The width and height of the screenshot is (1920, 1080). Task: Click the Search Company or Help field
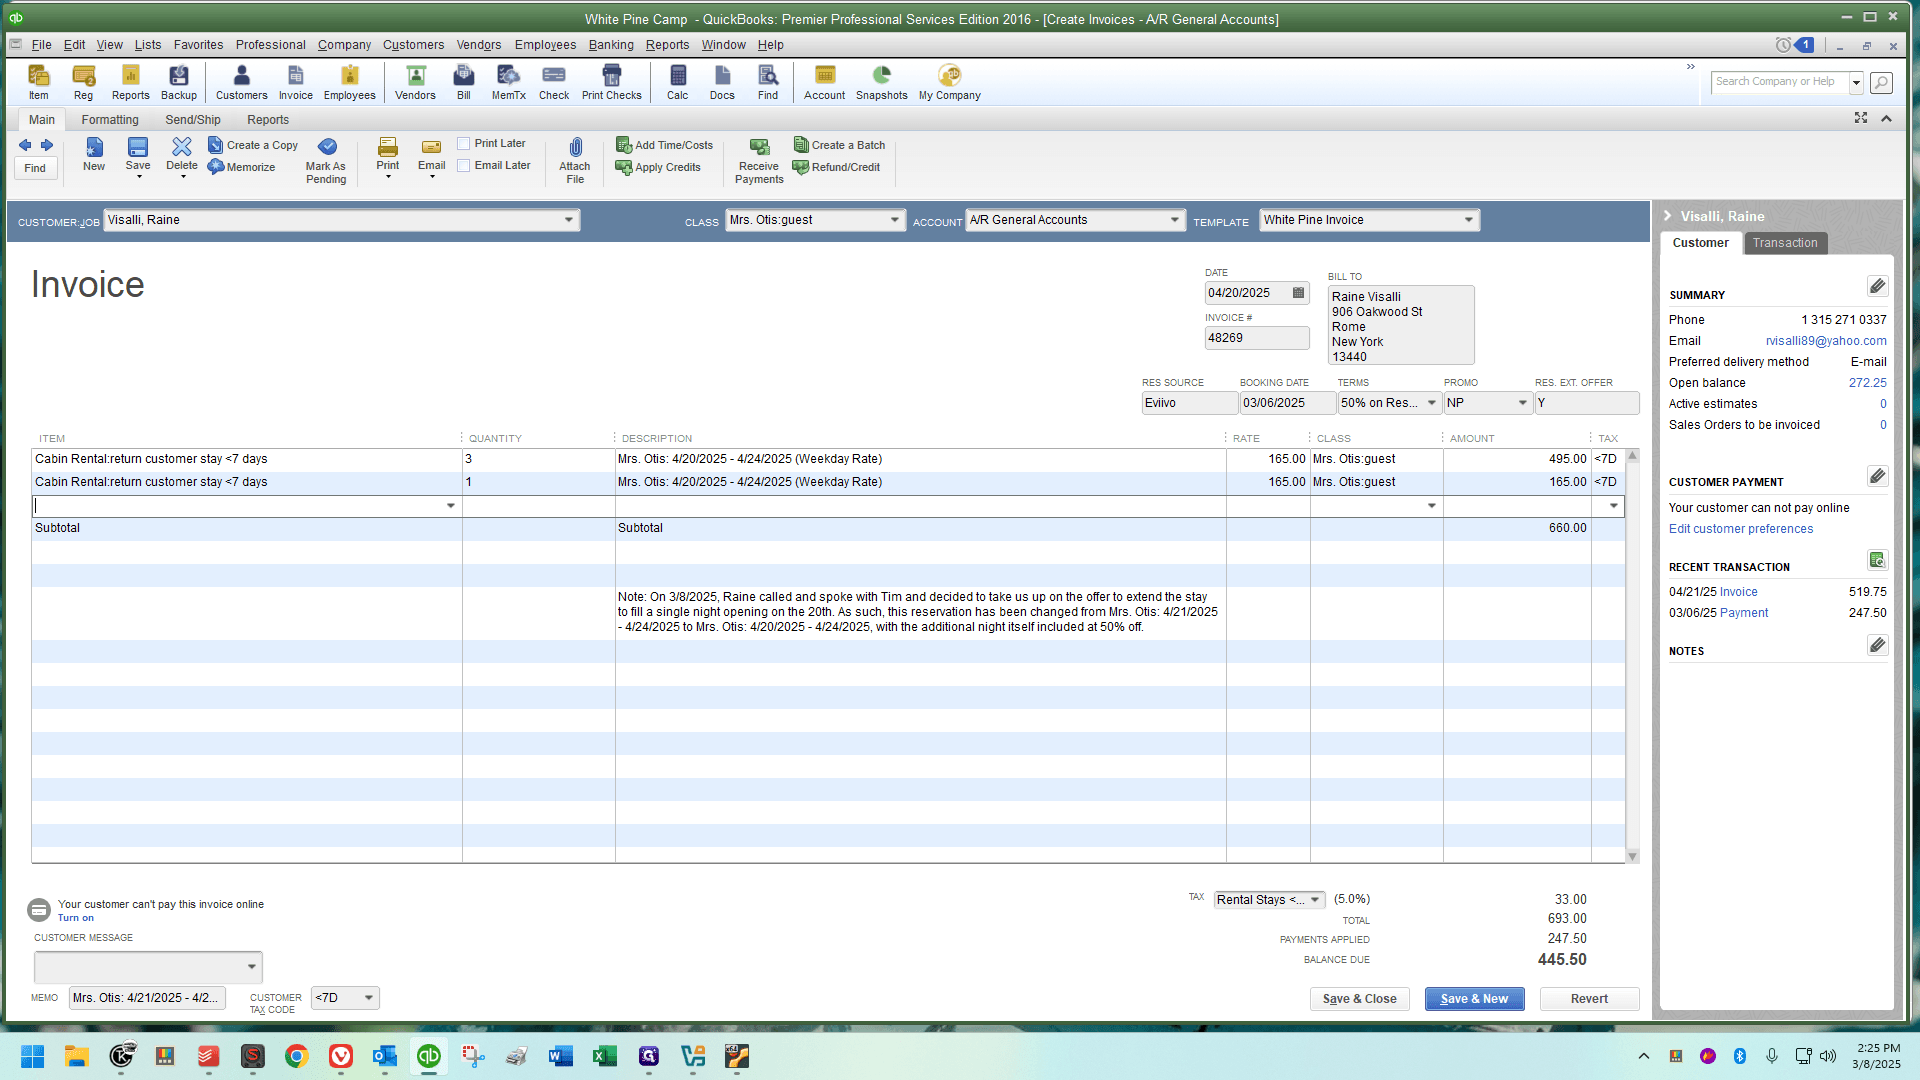click(x=1780, y=82)
